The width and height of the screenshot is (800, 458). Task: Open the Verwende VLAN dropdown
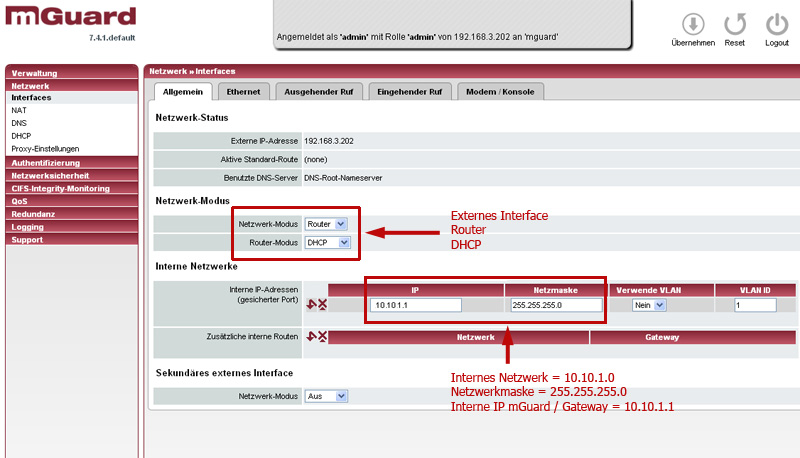point(649,306)
